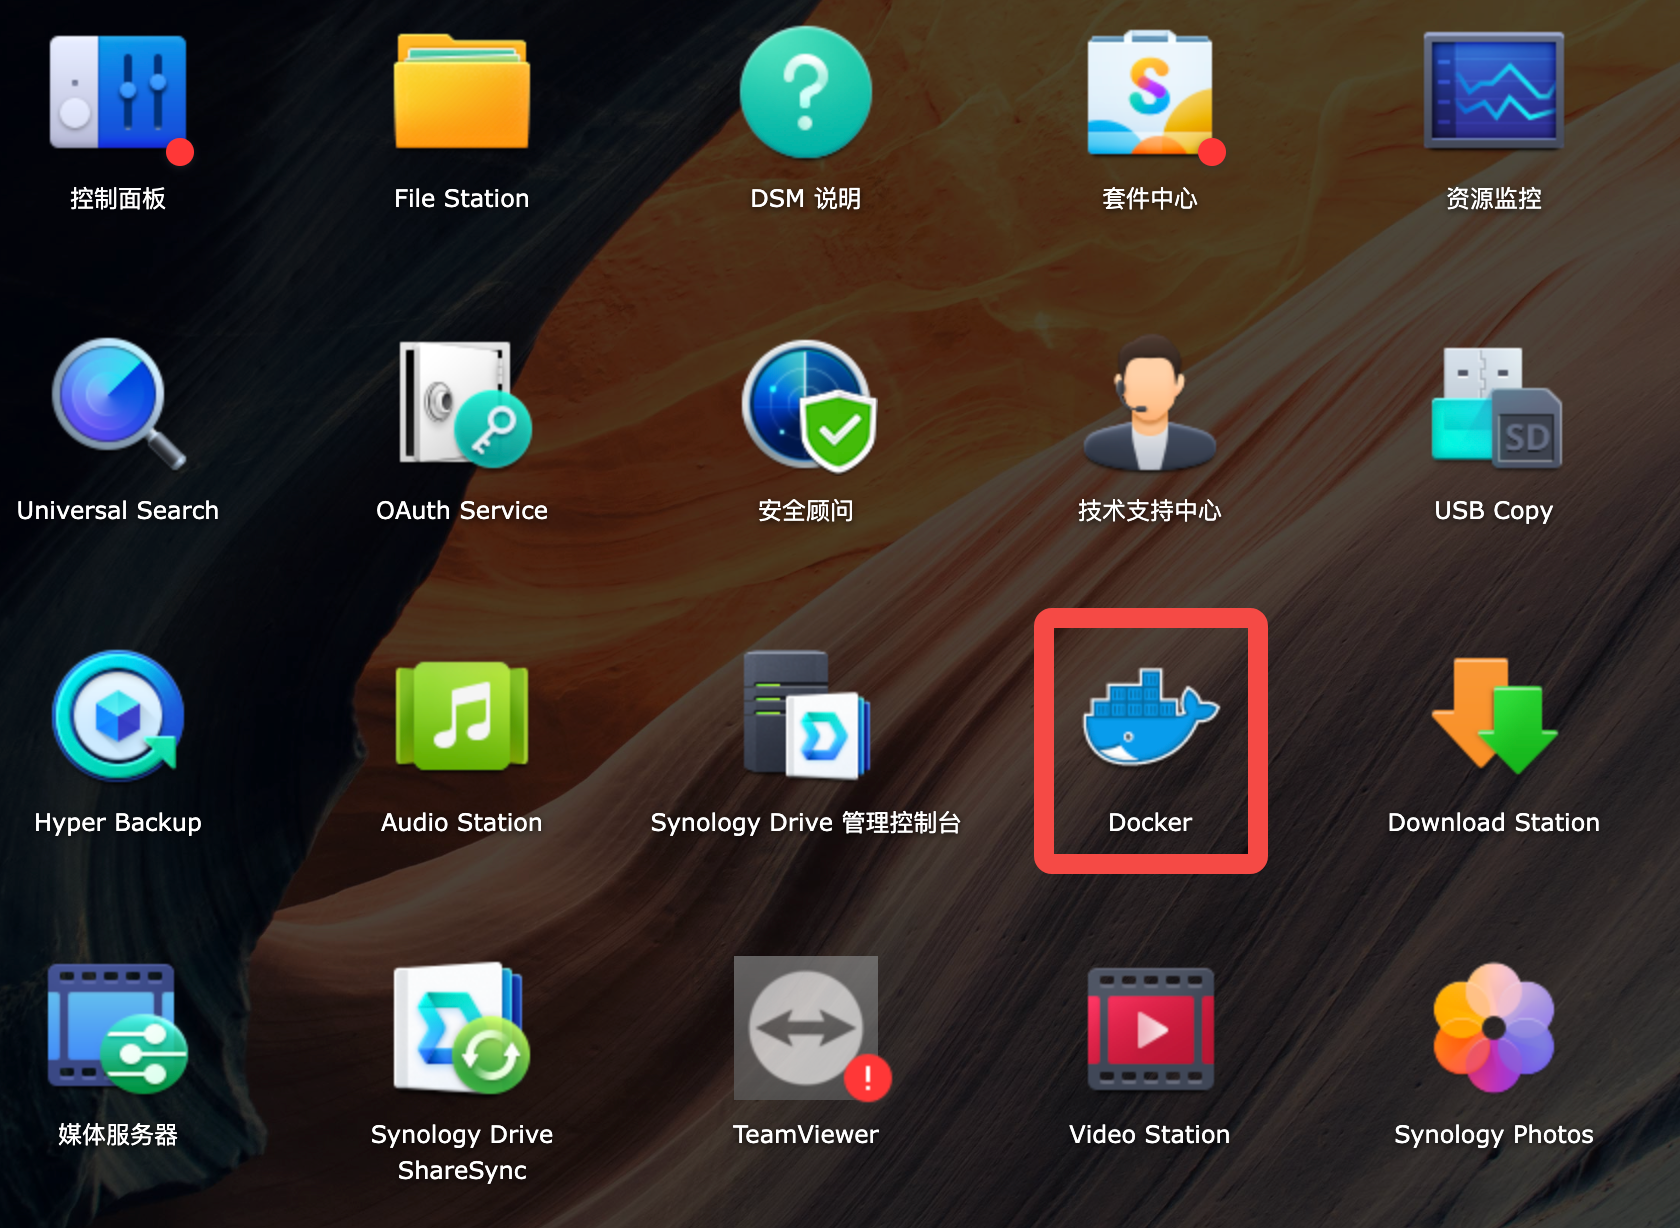
Task: Open 媒体服务器 media server icon
Action: 118,1028
